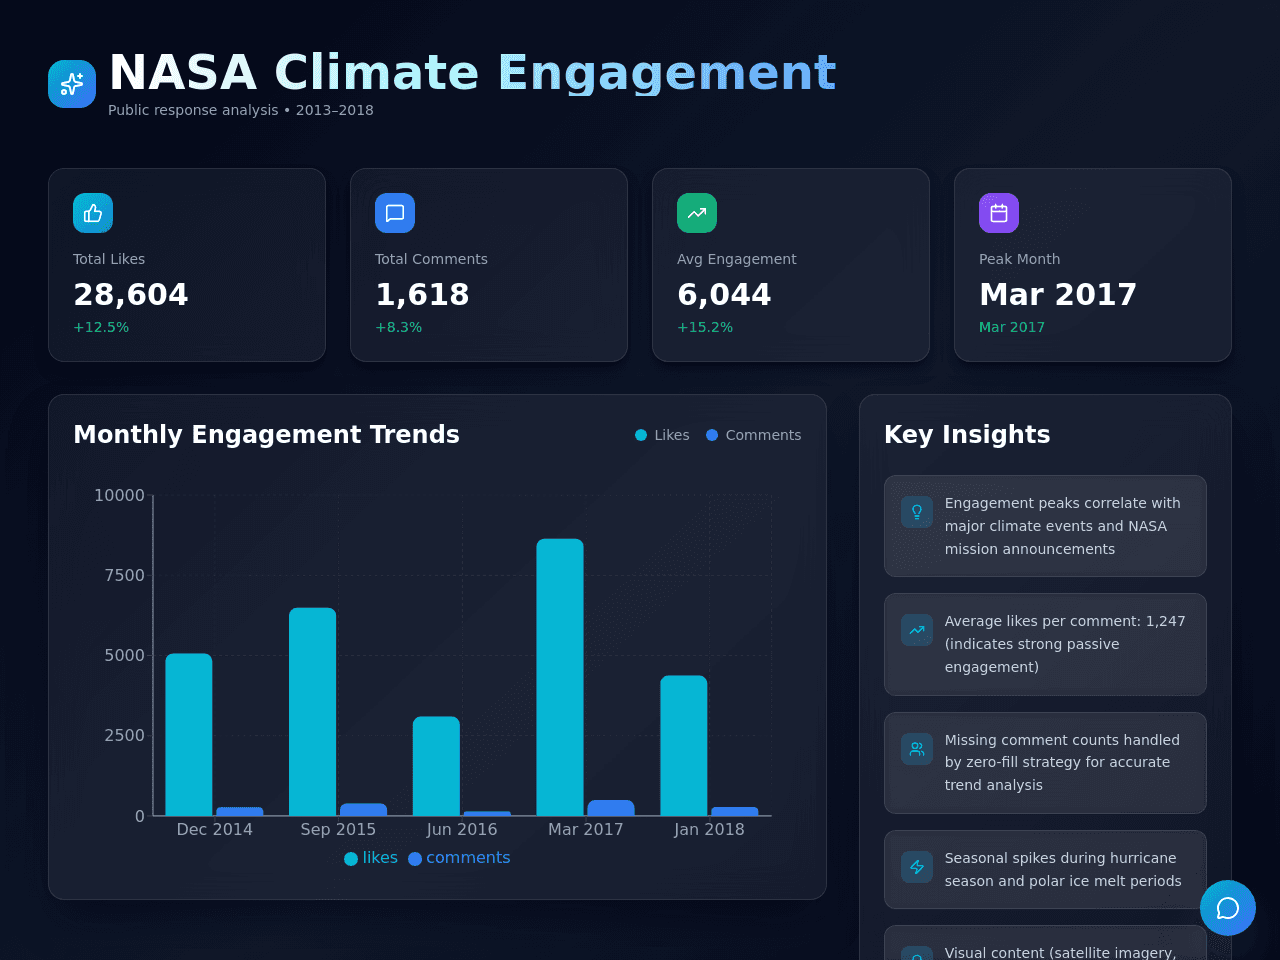Screen dimensions: 1280x960
Task: Click the 6,044 avg engagement value
Action: coord(724,295)
